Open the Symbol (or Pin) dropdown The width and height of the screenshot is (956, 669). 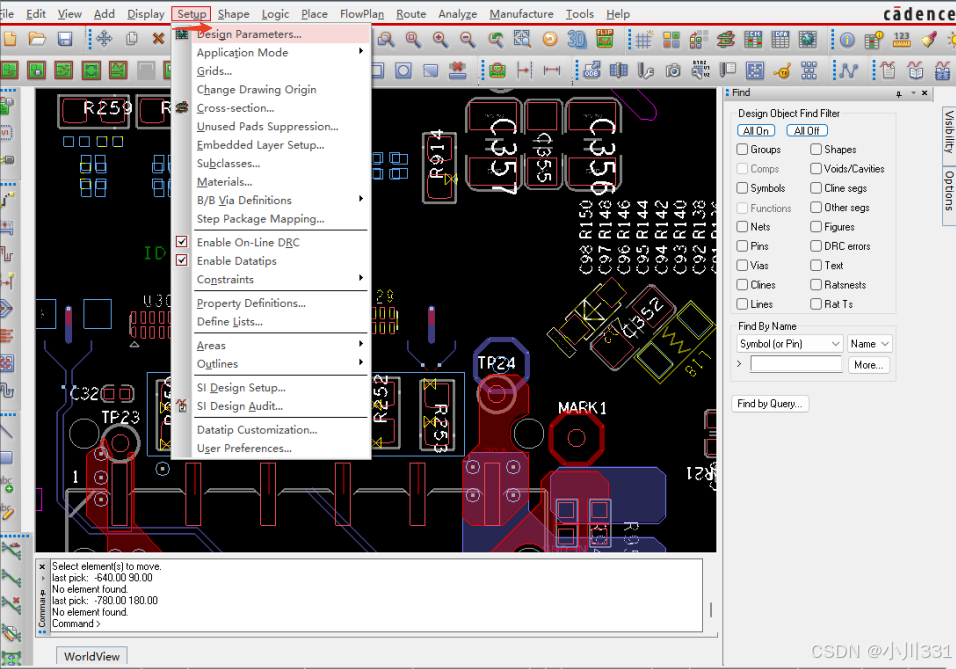click(789, 343)
